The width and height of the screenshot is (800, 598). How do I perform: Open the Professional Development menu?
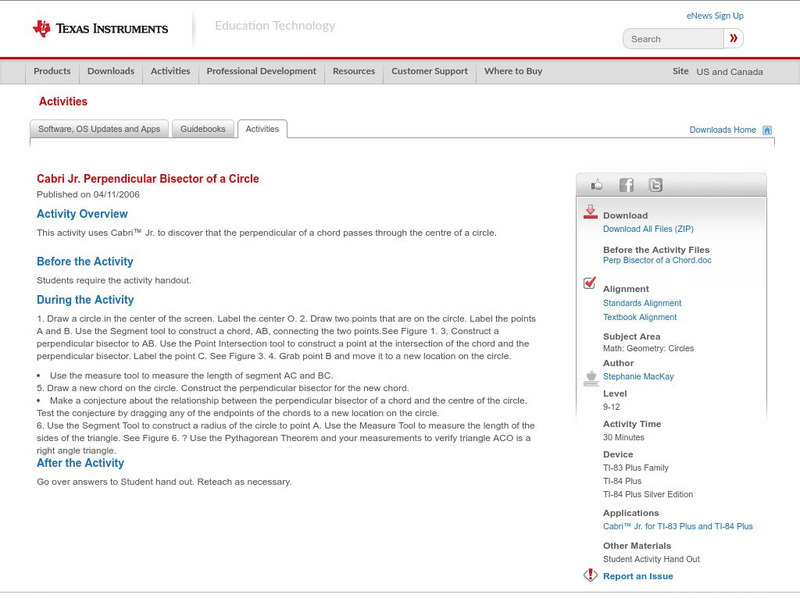pos(261,72)
